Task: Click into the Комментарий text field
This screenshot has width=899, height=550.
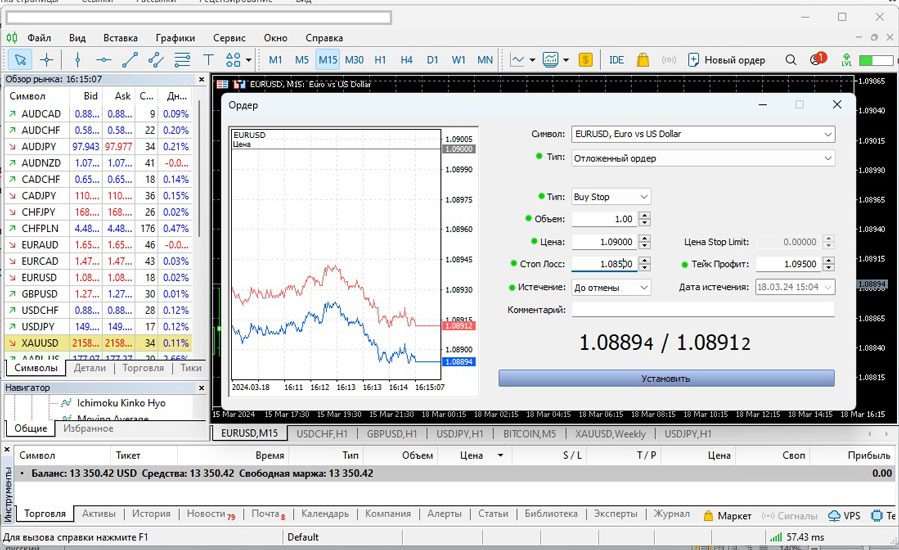Action: [x=702, y=310]
